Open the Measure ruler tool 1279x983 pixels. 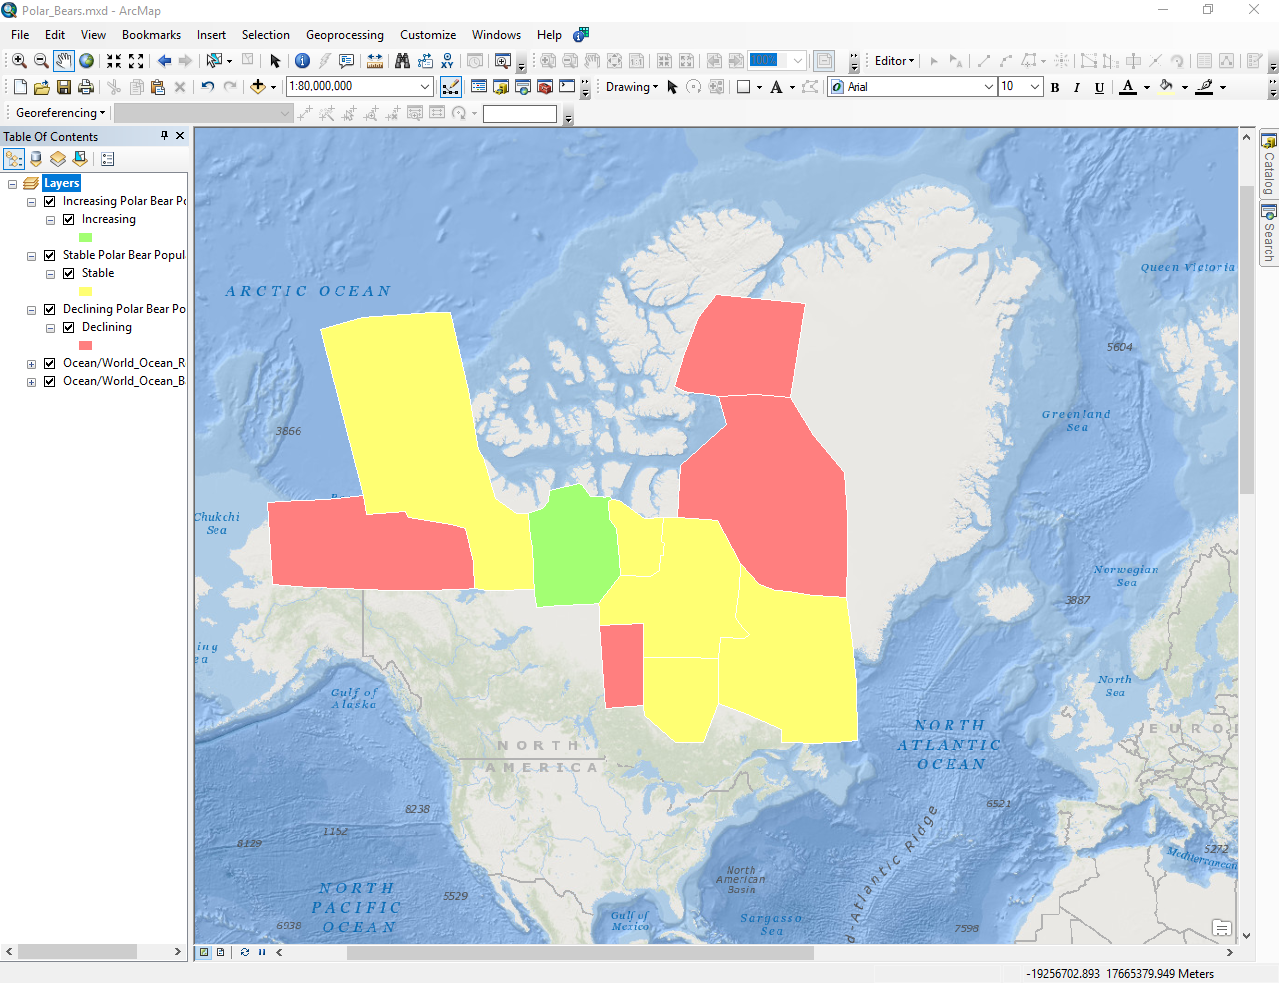375,61
